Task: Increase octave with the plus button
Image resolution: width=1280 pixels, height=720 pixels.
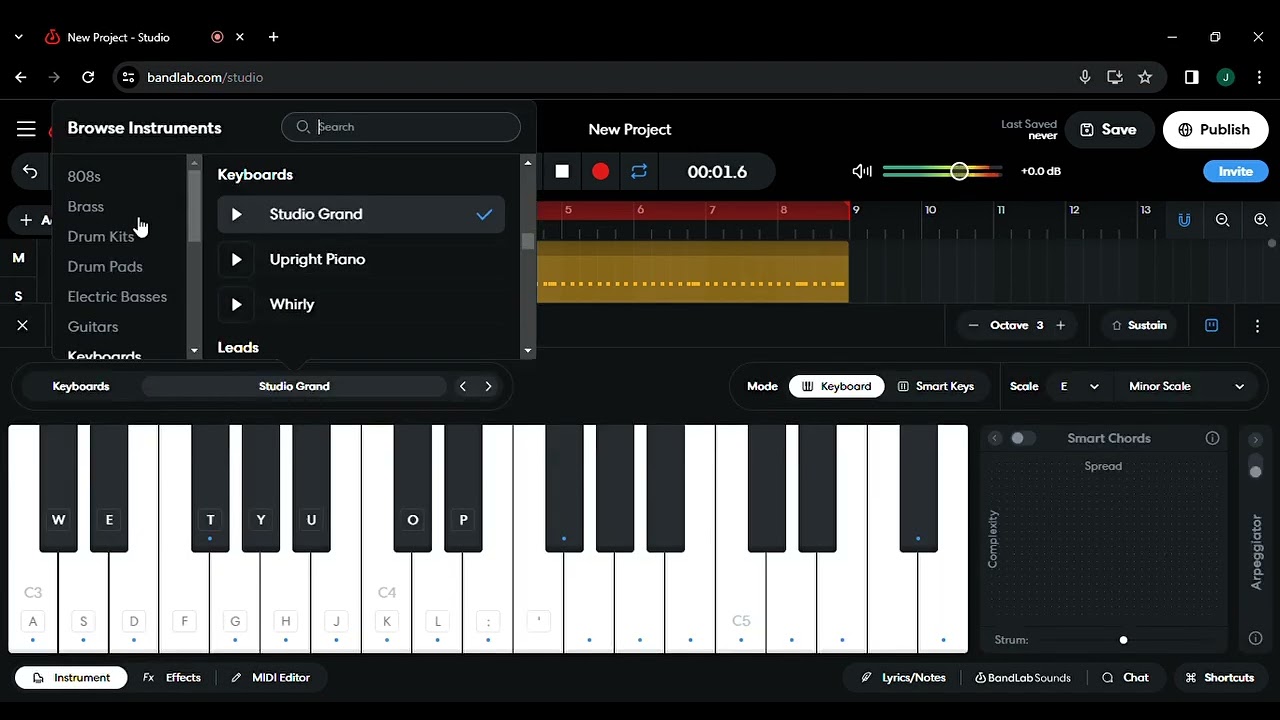Action: pyautogui.click(x=1061, y=326)
